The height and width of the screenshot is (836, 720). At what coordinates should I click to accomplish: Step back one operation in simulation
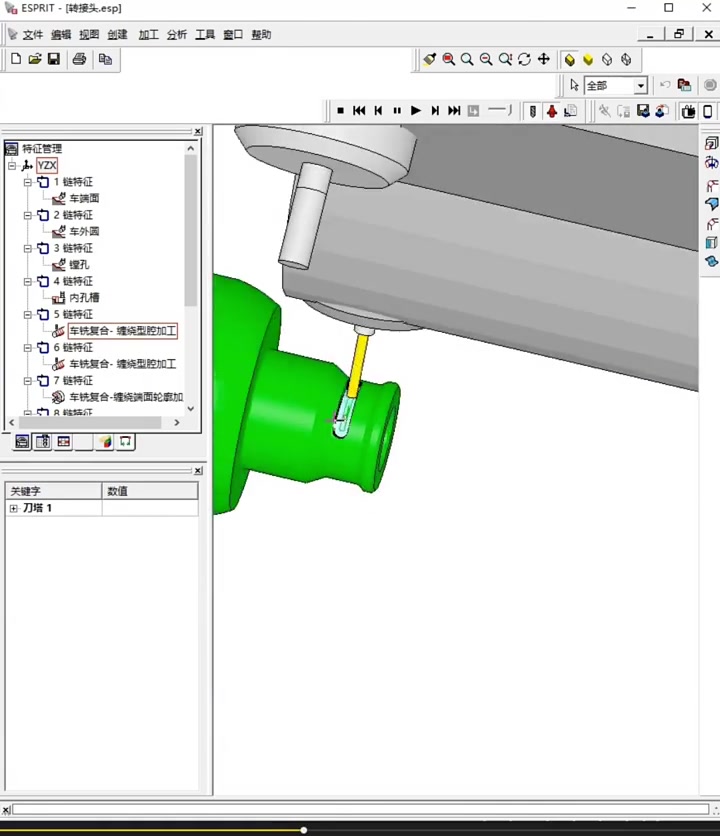[x=378, y=111]
